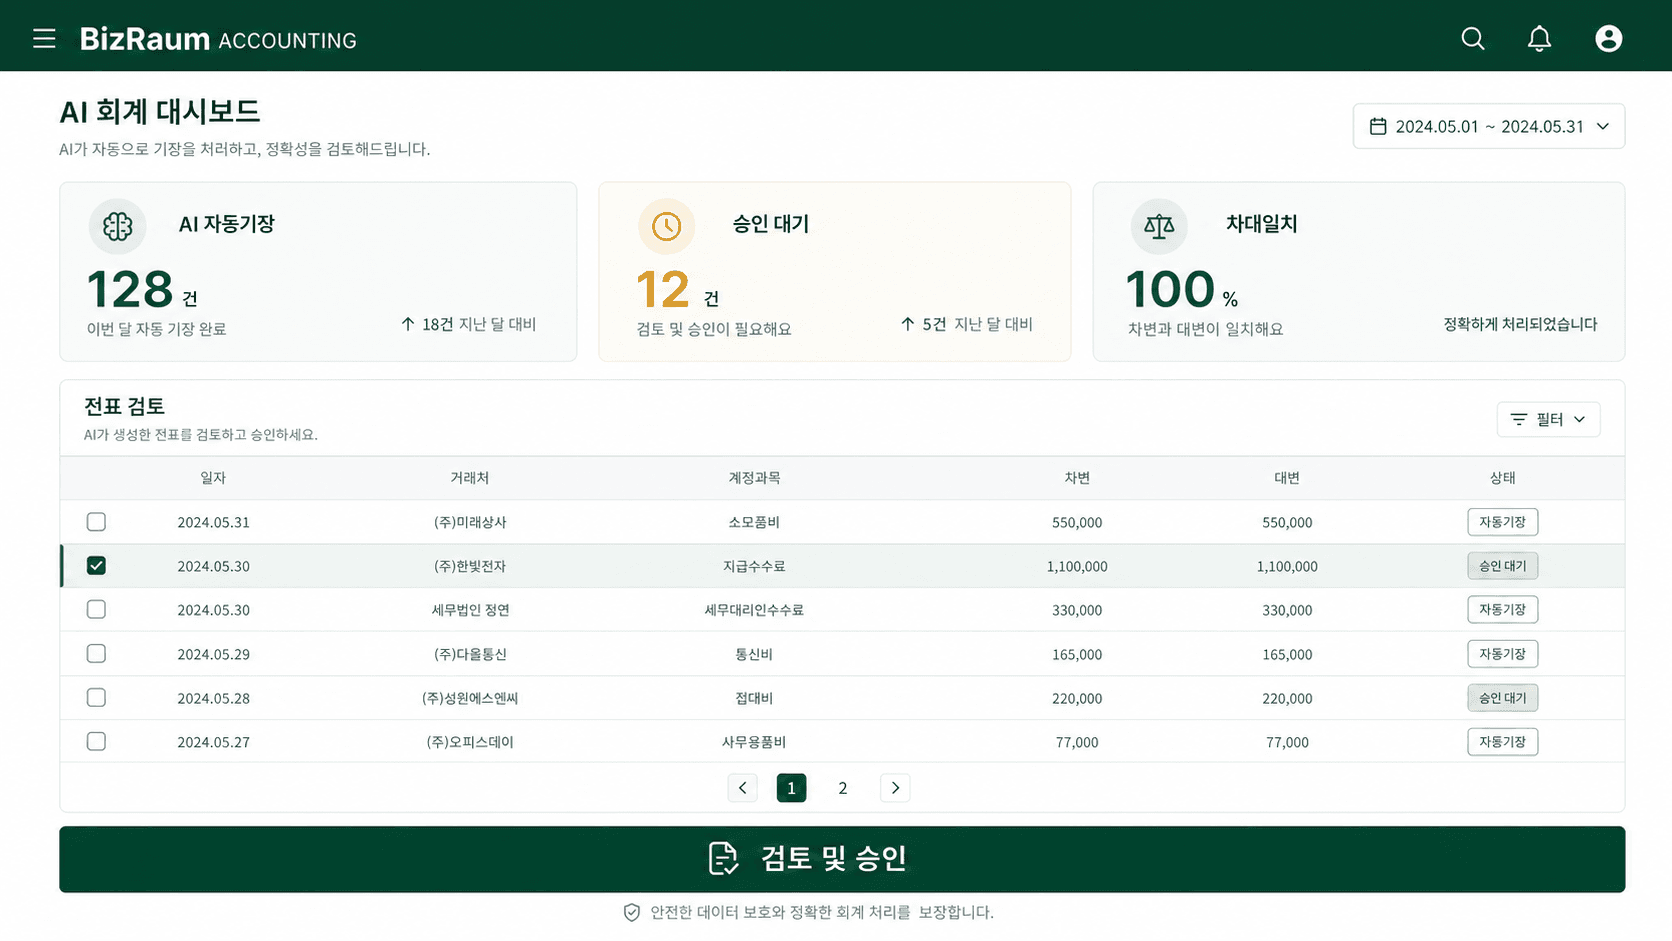The width and height of the screenshot is (1672, 941).
Task: Click the up arrow next to 5건
Action: 907,324
